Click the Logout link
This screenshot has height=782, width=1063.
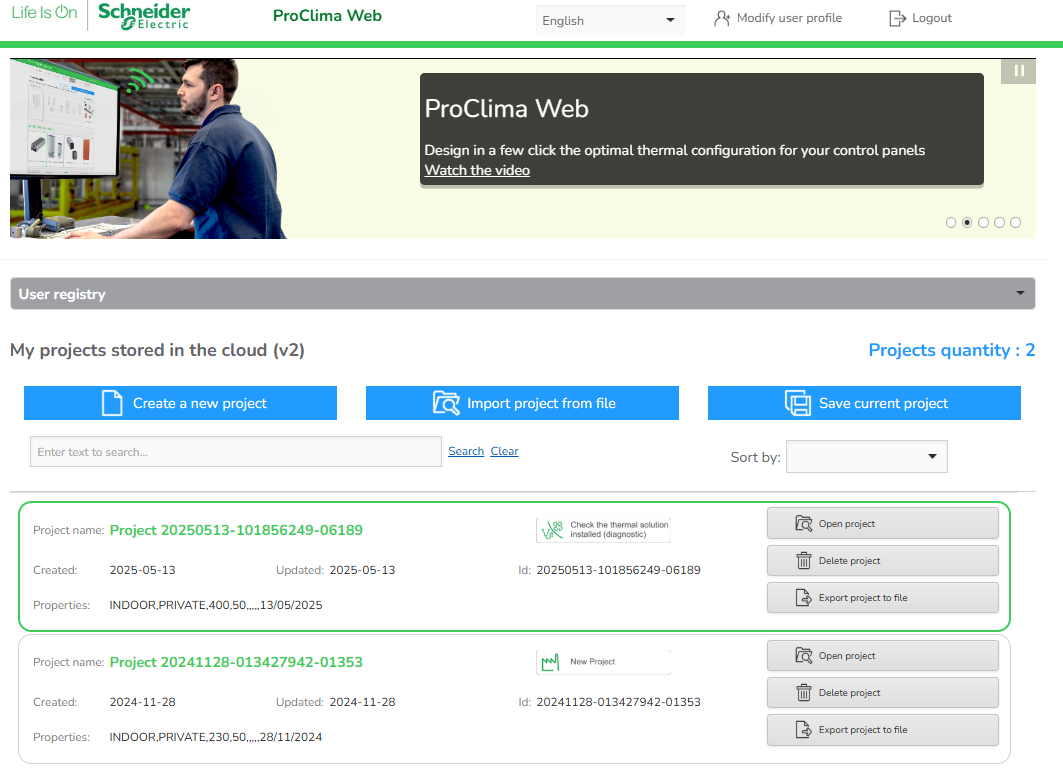(x=921, y=18)
